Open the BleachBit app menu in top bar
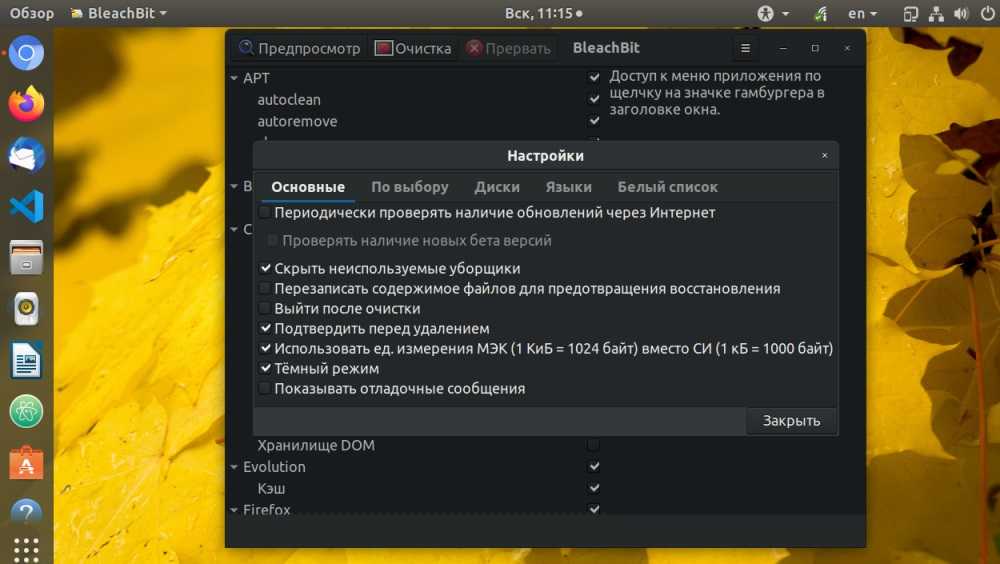This screenshot has width=1000, height=564. point(119,13)
